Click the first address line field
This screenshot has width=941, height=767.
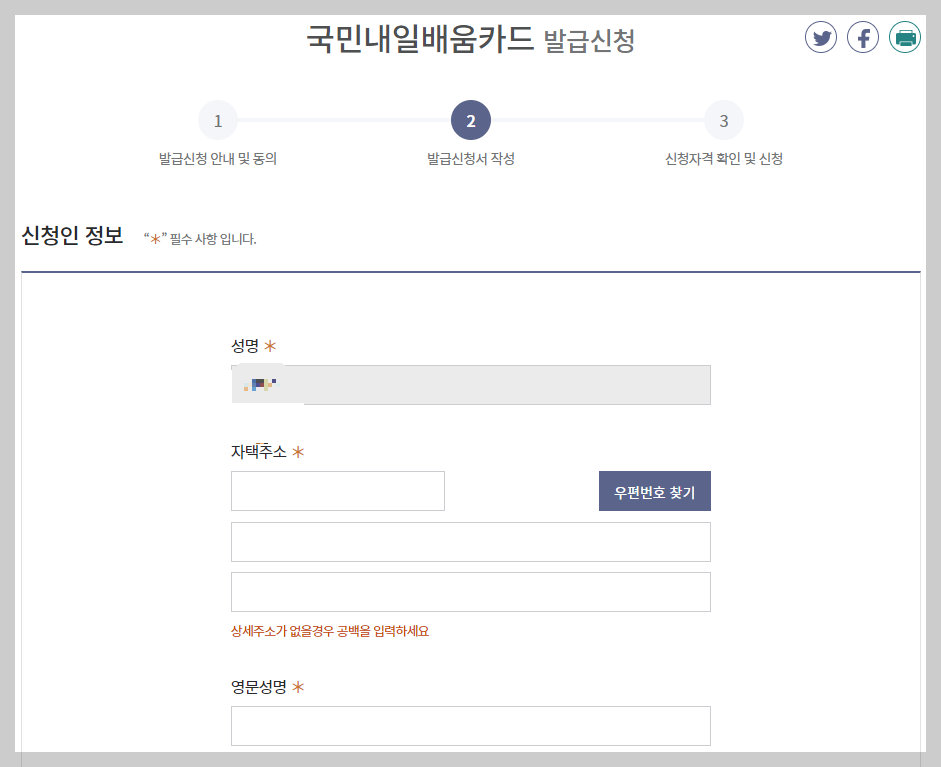pos(471,541)
